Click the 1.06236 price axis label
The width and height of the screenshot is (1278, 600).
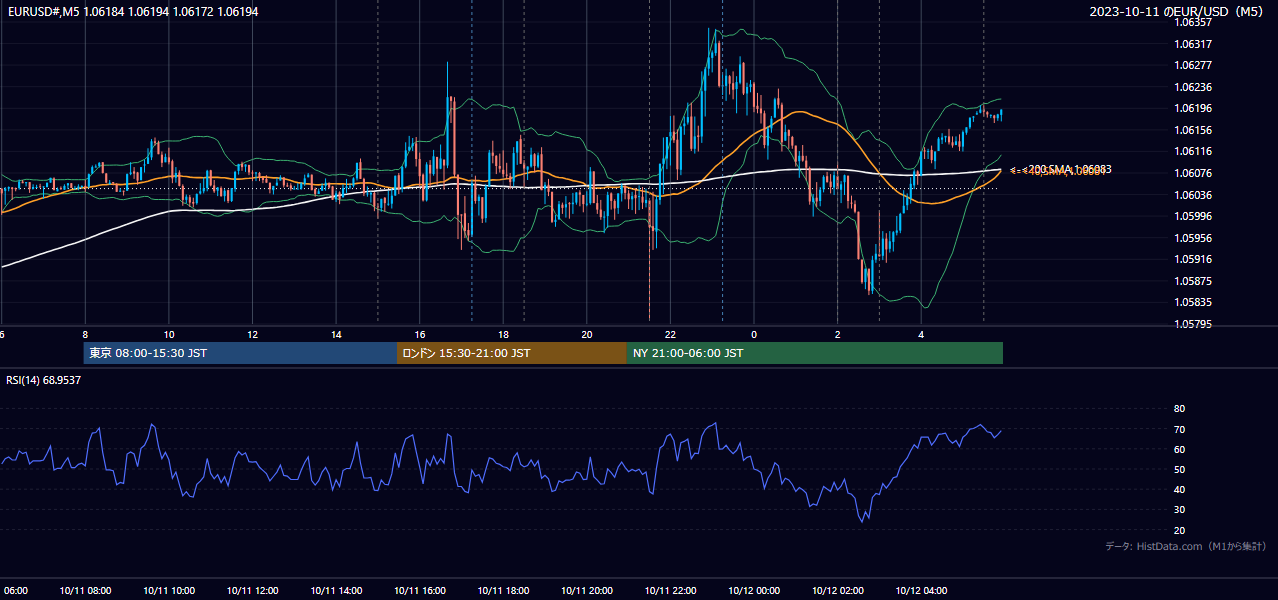1192,87
